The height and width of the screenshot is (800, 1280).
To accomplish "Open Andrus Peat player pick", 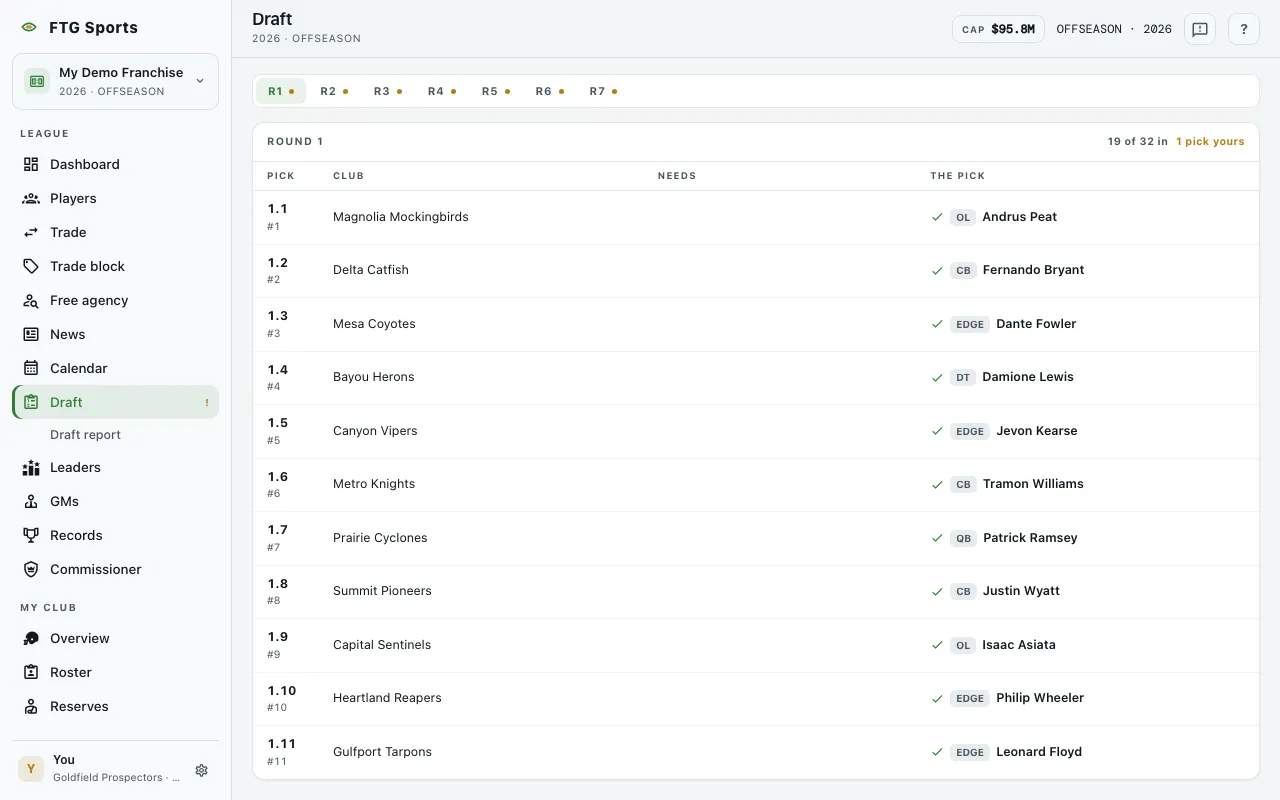I will point(1019,217).
